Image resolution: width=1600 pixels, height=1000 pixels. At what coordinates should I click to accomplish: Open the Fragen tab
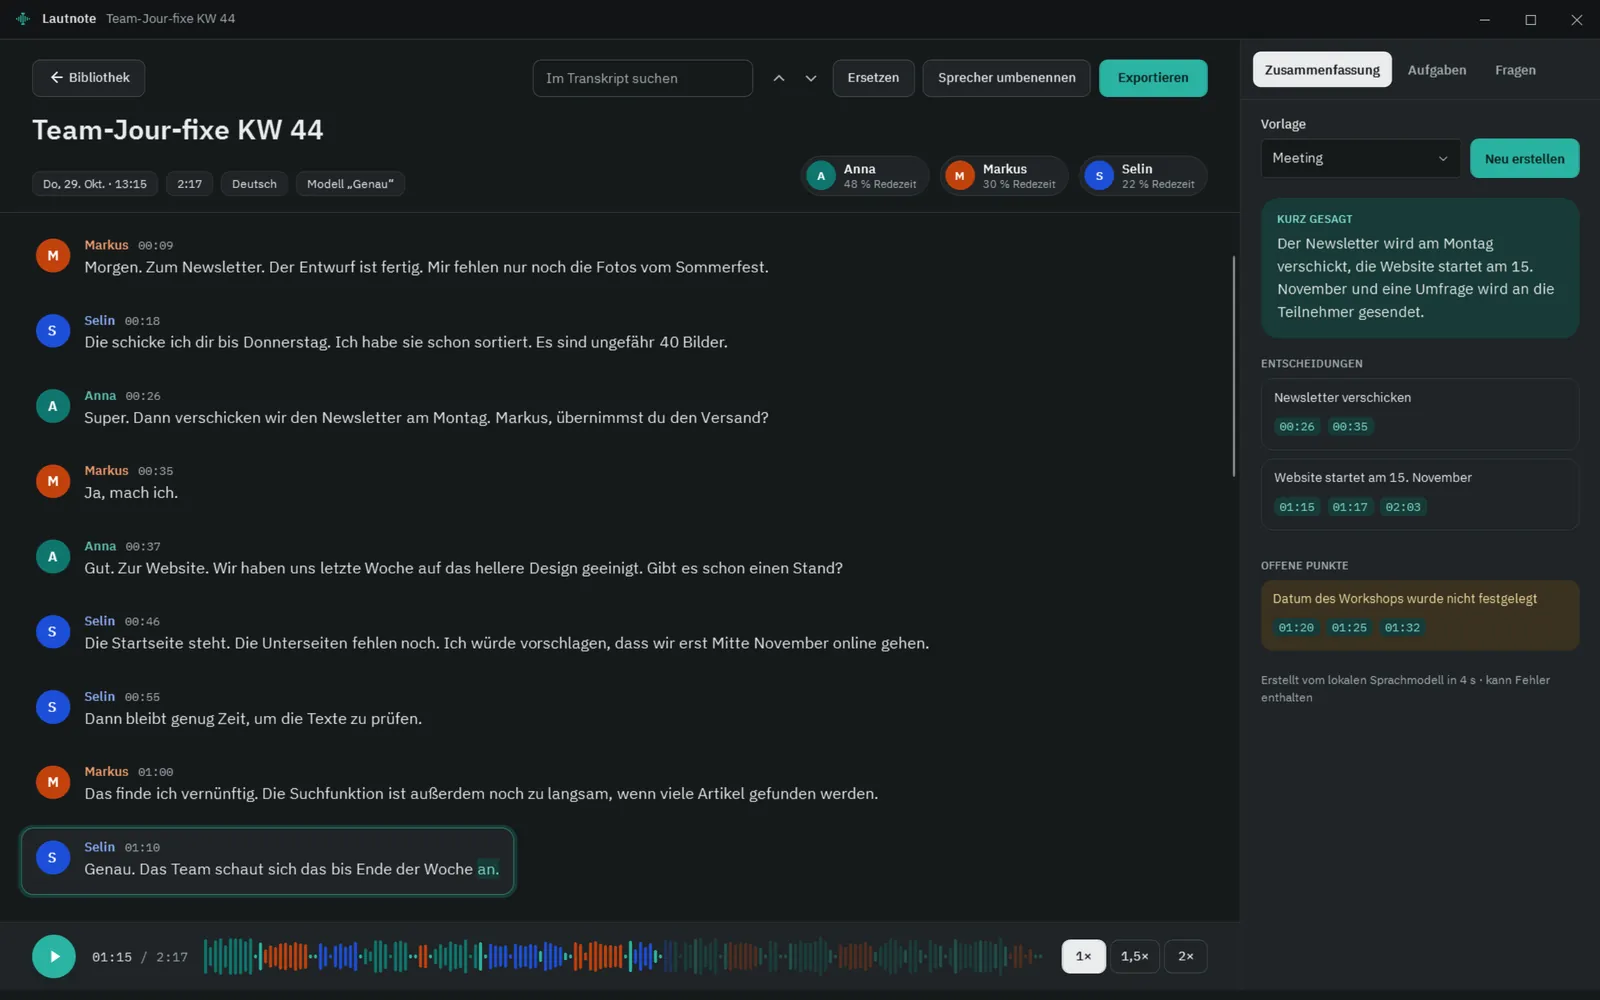click(1515, 70)
